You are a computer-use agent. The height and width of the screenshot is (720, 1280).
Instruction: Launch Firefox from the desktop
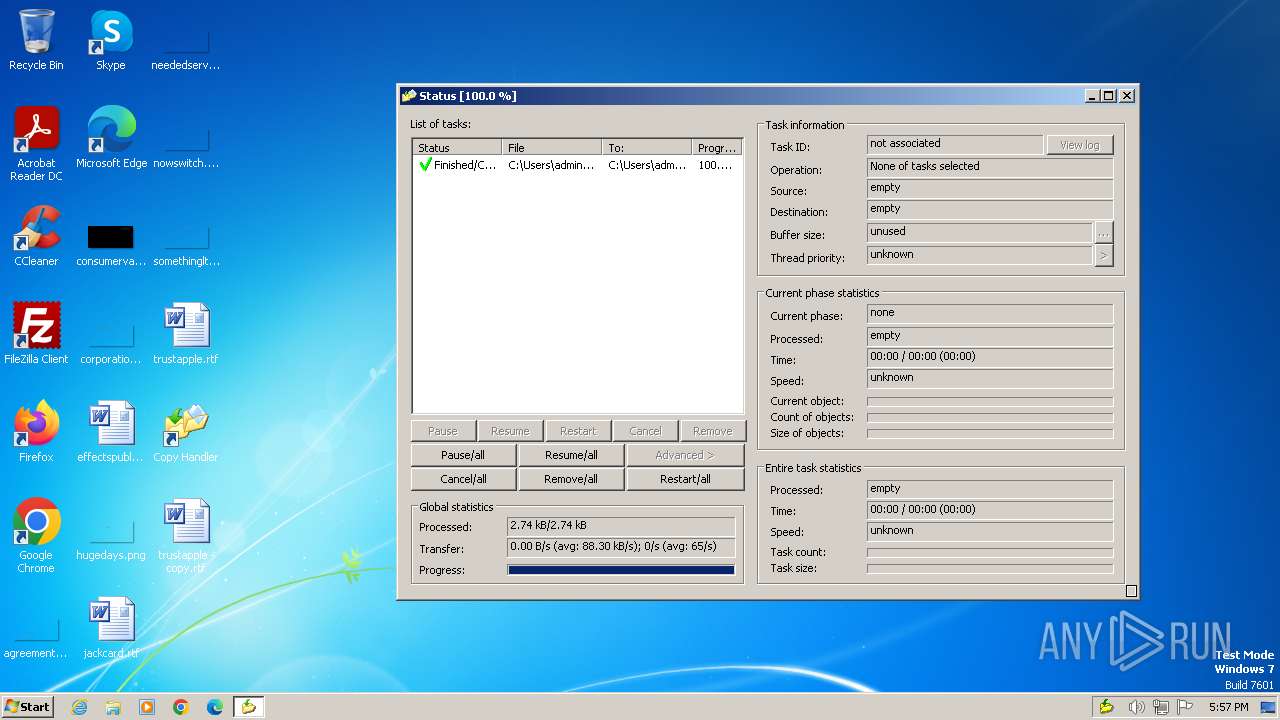point(36,432)
